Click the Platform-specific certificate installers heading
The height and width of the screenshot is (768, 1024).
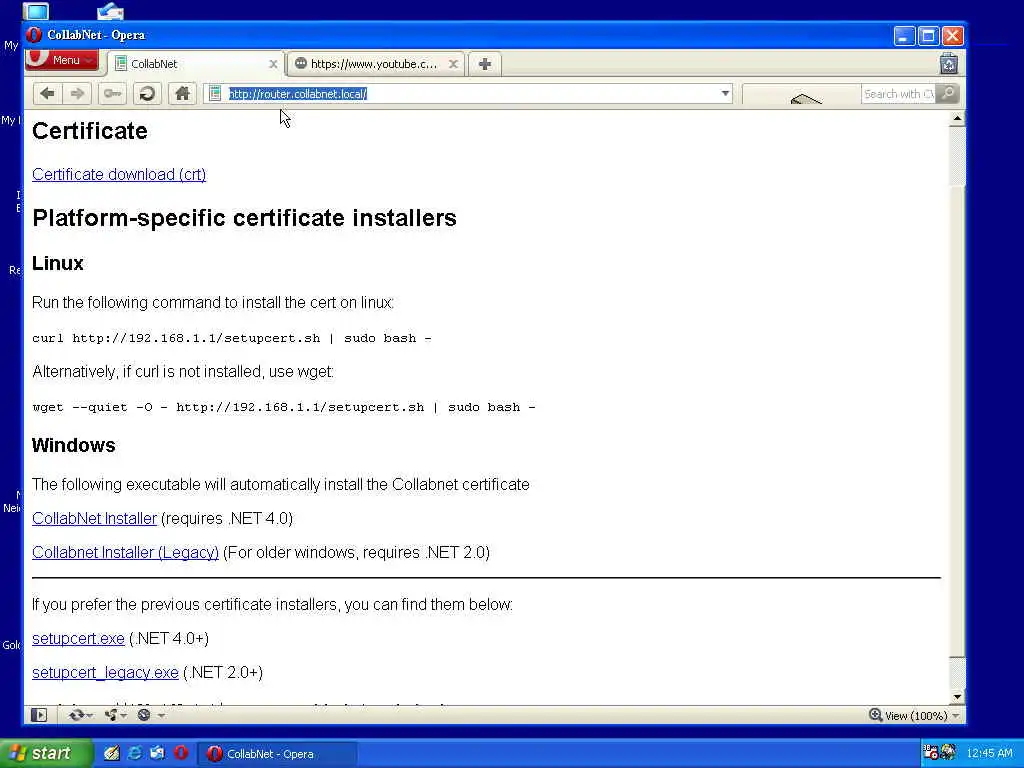click(x=244, y=218)
